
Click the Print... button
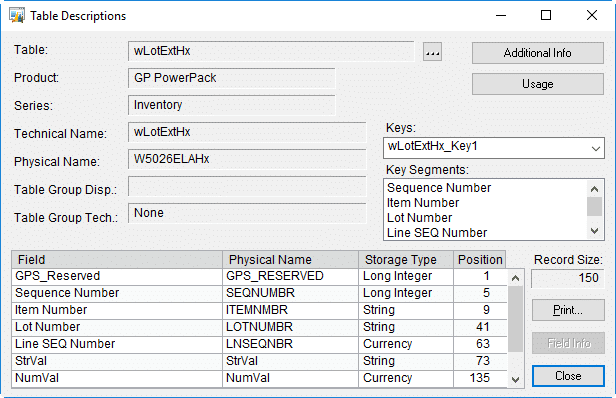[568, 310]
